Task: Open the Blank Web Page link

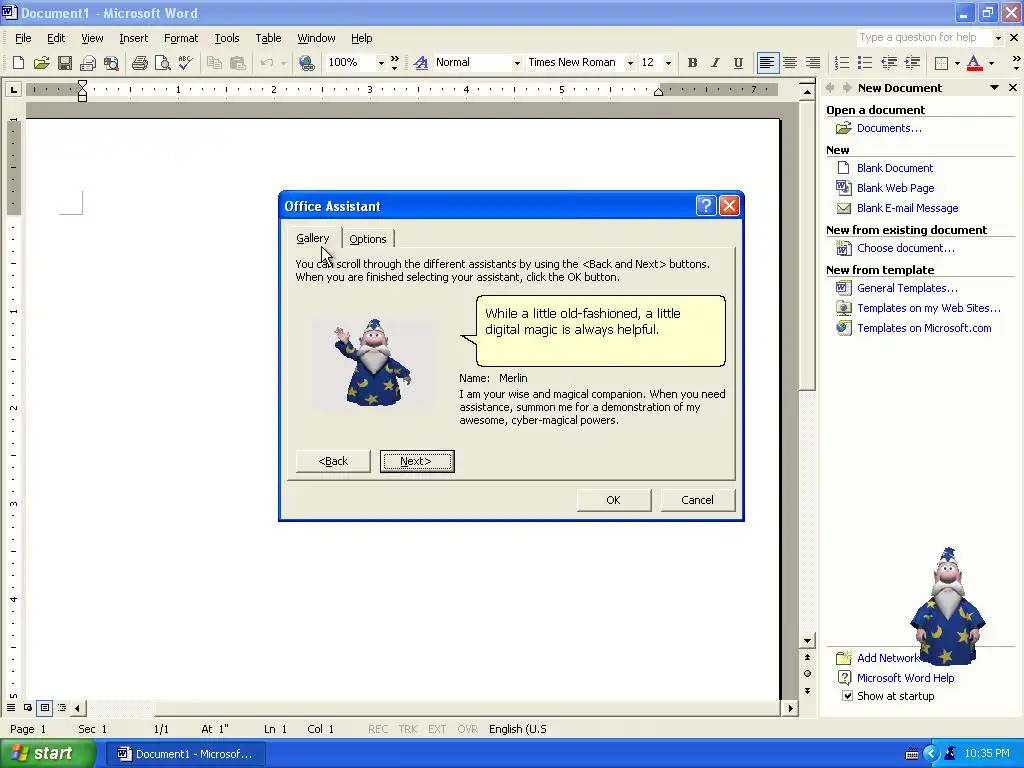Action: click(x=895, y=188)
